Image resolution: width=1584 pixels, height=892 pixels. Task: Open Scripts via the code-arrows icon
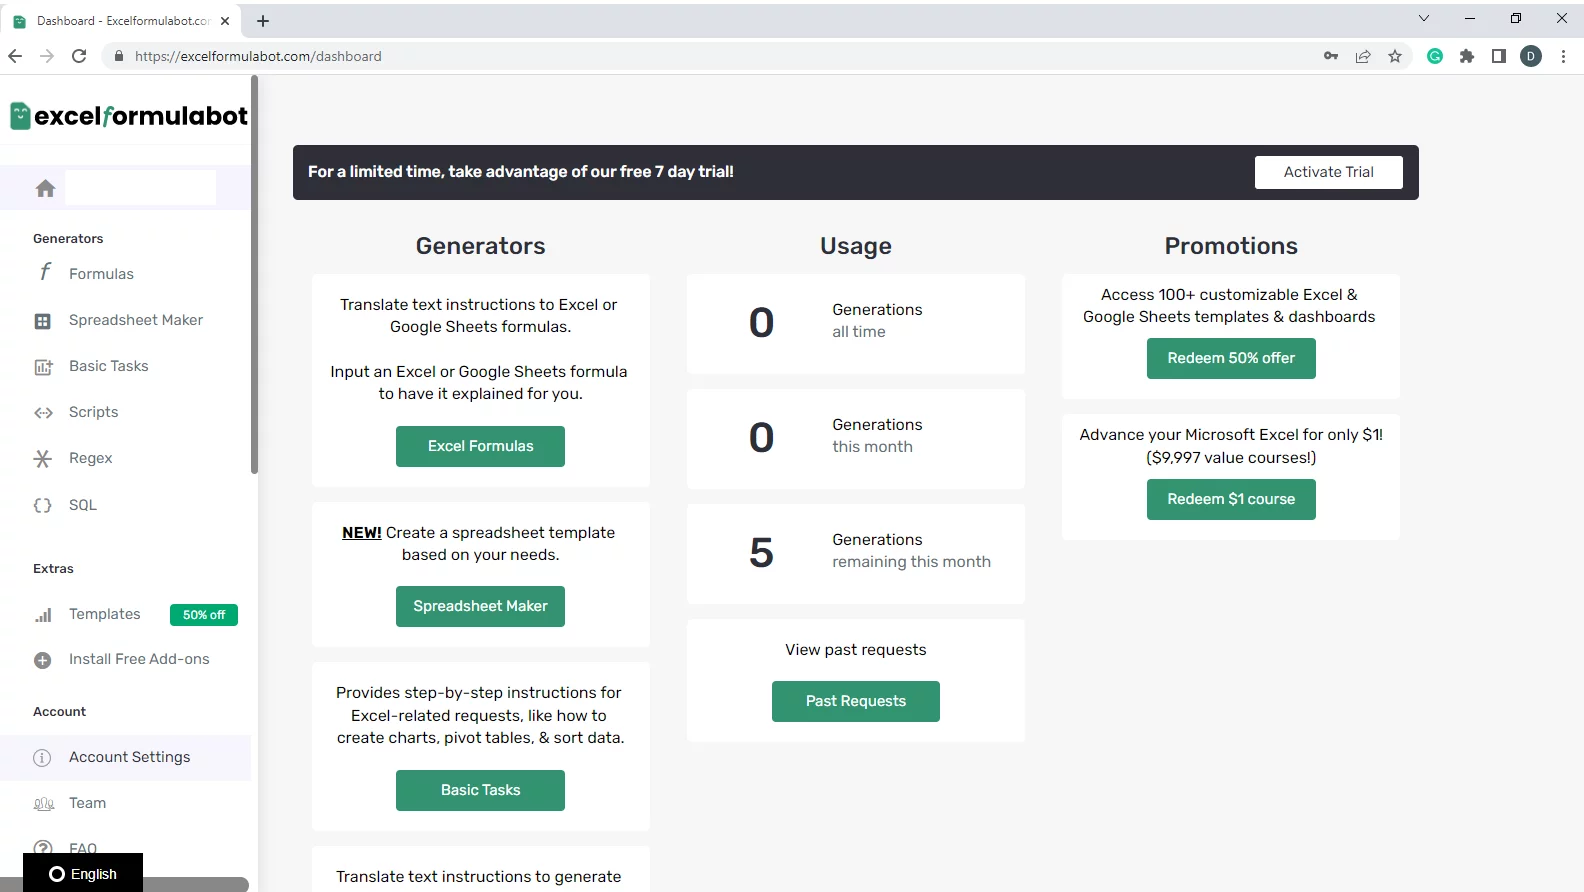43,413
